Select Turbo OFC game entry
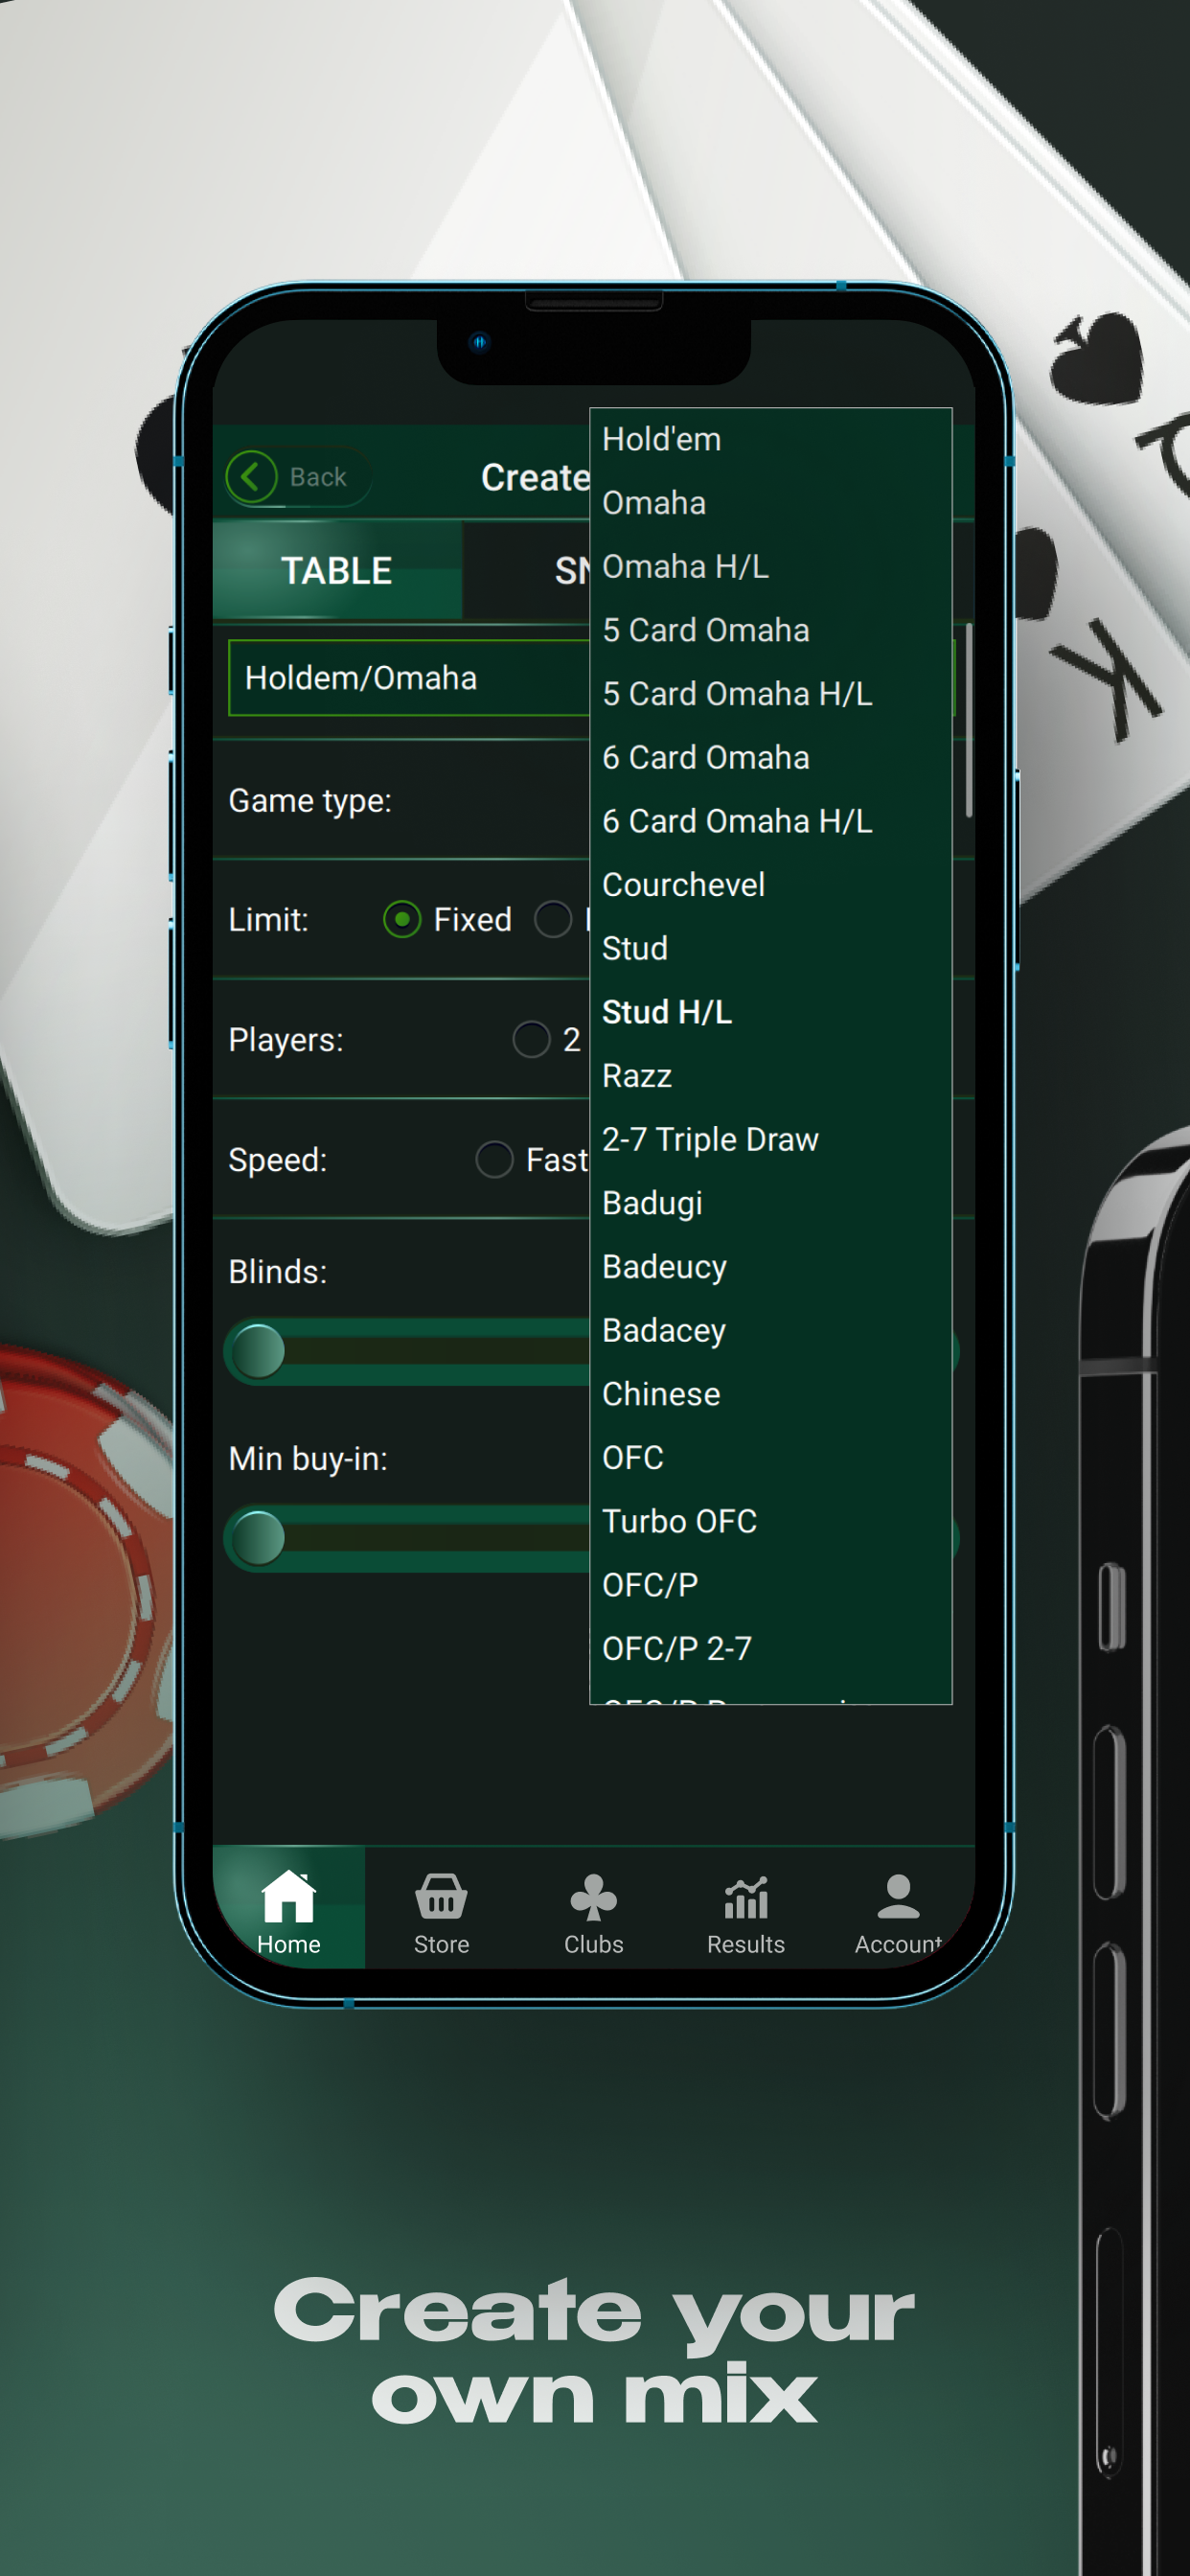The image size is (1190, 2576). (x=770, y=1522)
